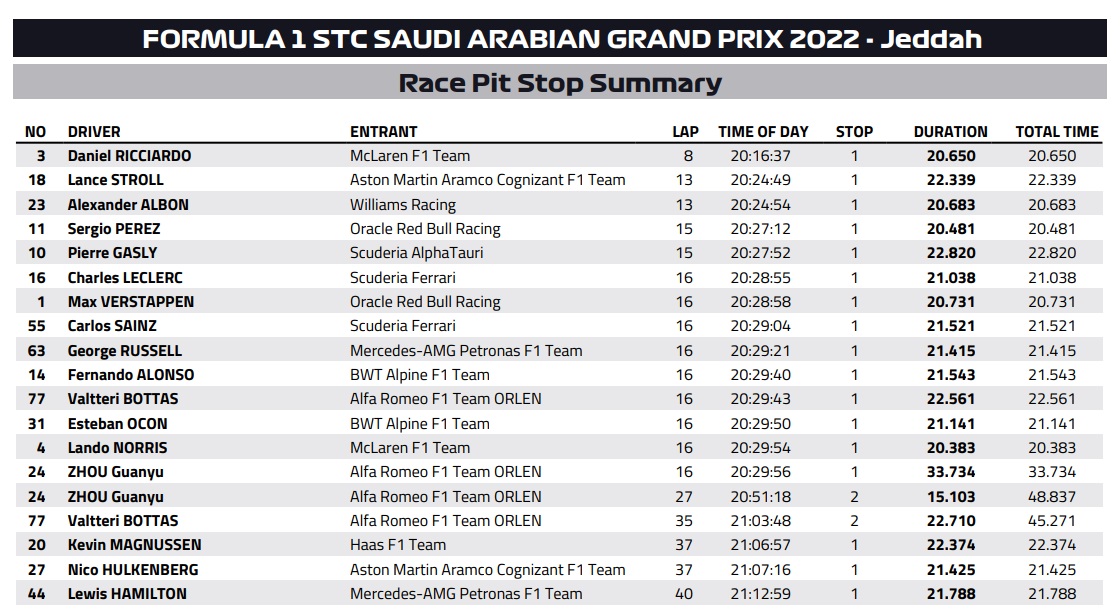Image resolution: width=1120 pixels, height=616 pixels.
Task: Select the Max VERSTAPPEN driver name
Action: pos(131,302)
